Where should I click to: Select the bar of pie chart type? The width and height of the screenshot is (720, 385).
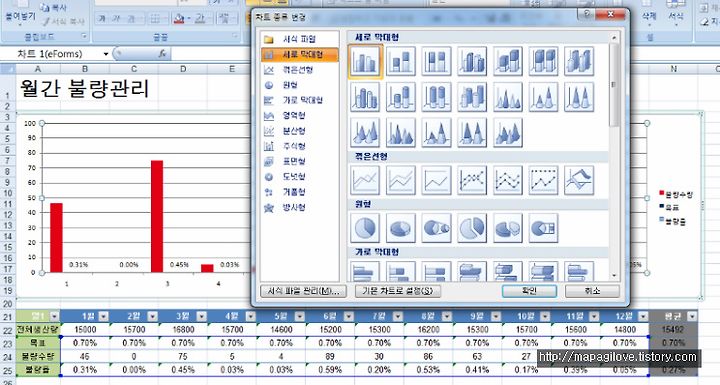543,228
